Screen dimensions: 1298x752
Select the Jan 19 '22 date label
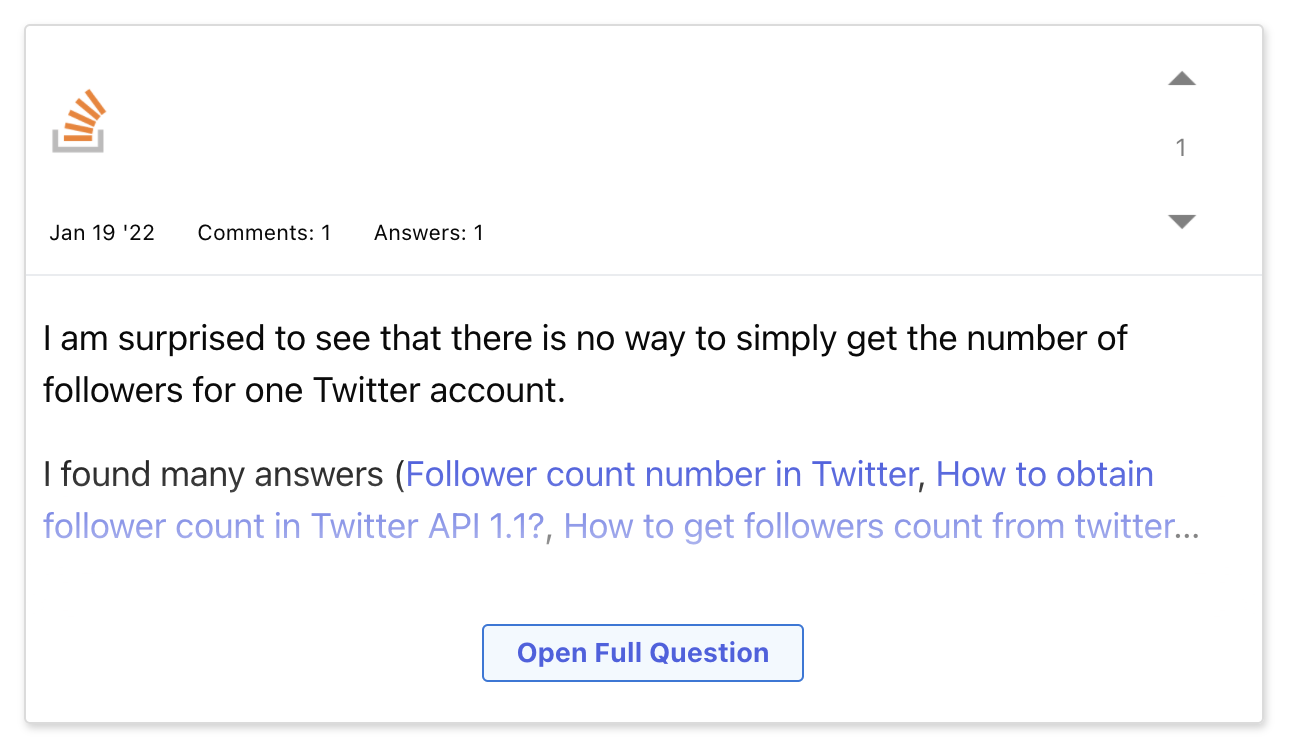pyautogui.click(x=101, y=232)
